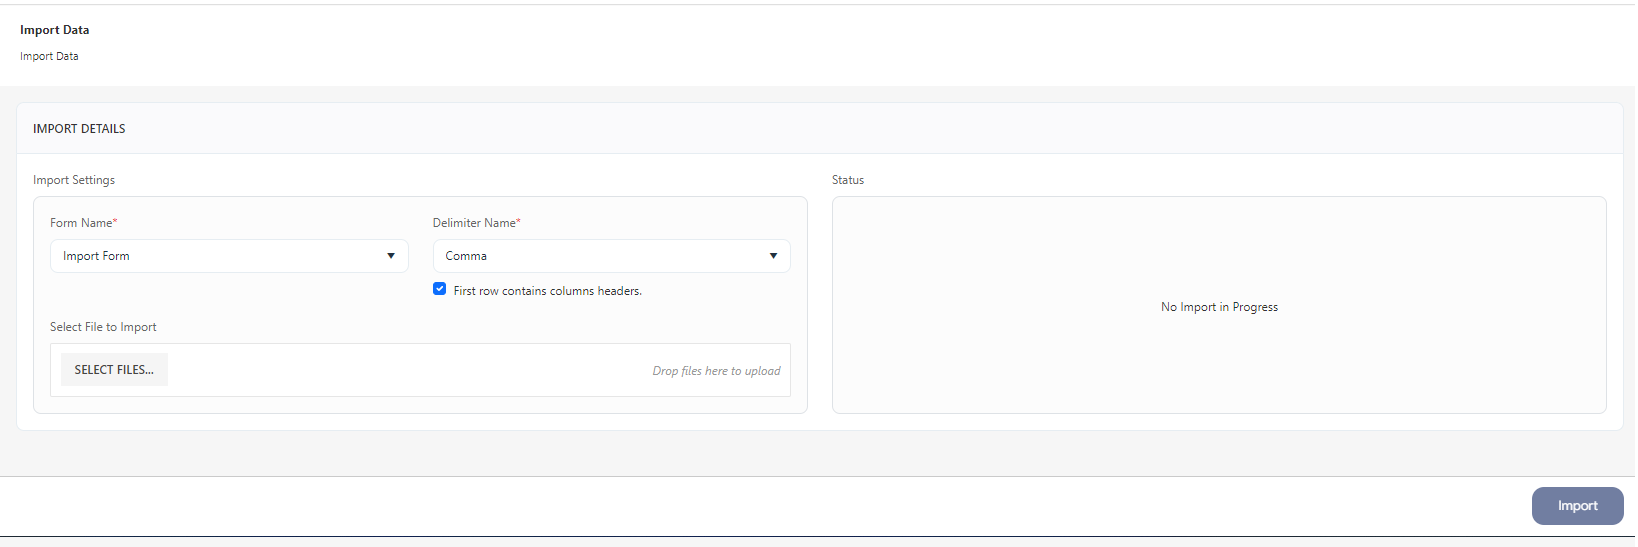Click the 'Drop files here to upload' text
The width and height of the screenshot is (1638, 547).
point(716,371)
